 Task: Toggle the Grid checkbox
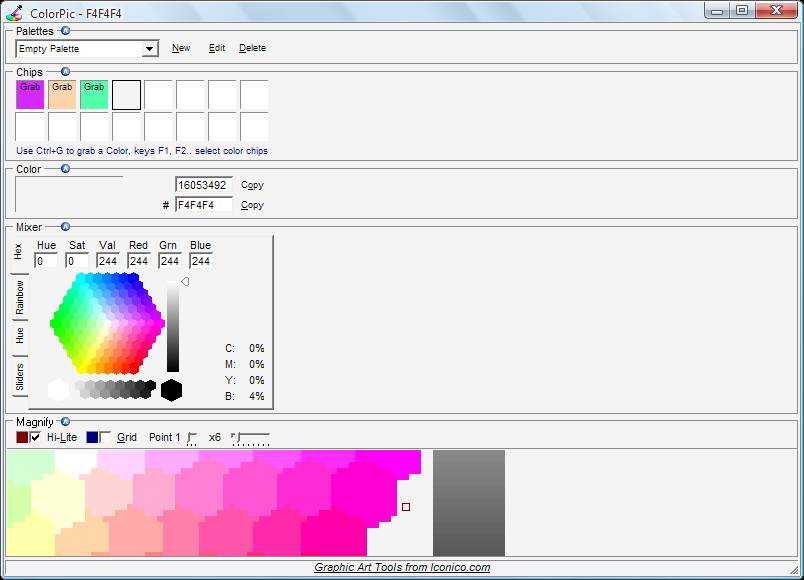pyautogui.click(x=106, y=437)
